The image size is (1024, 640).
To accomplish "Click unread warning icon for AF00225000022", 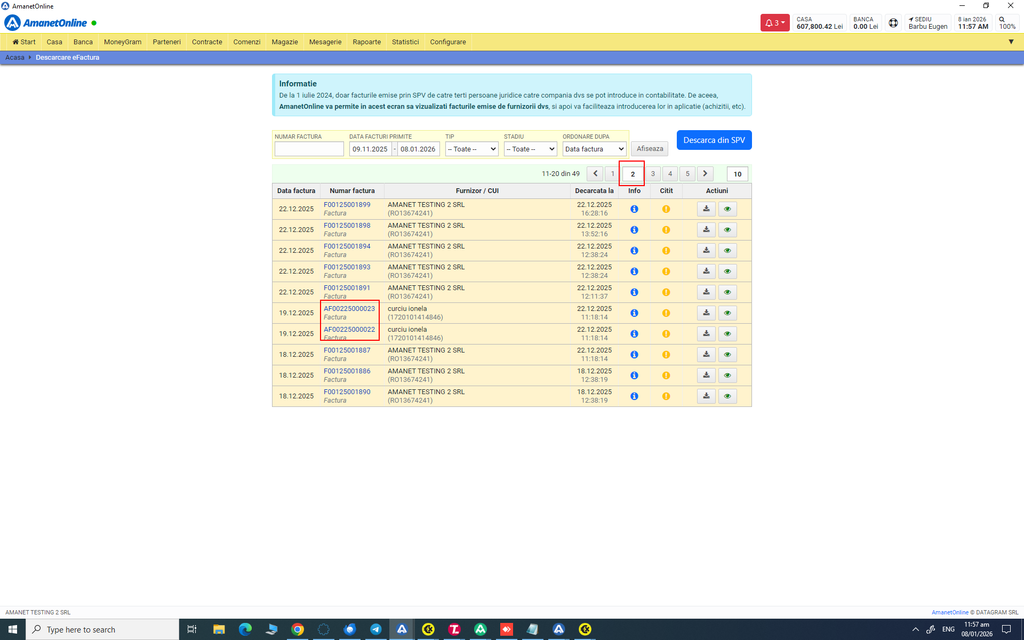I will click(x=666, y=334).
